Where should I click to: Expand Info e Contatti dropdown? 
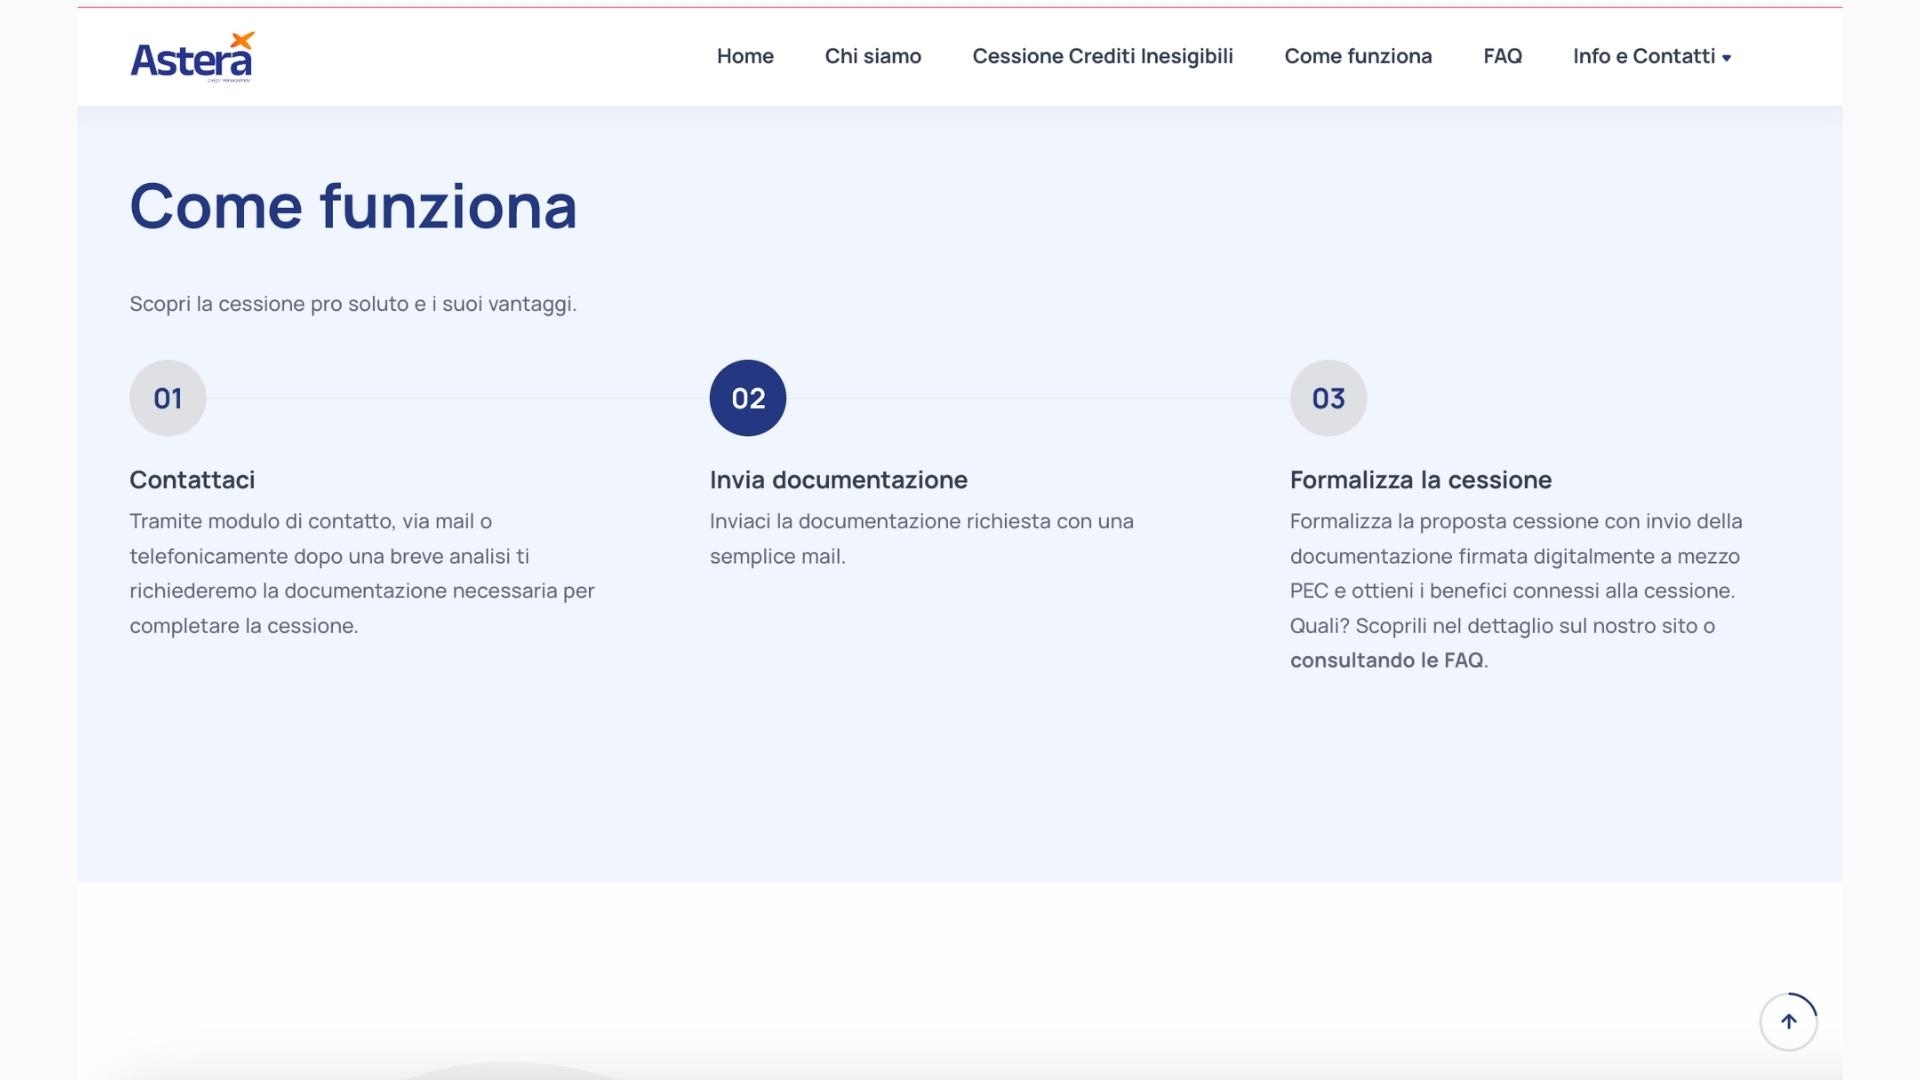[1652, 56]
